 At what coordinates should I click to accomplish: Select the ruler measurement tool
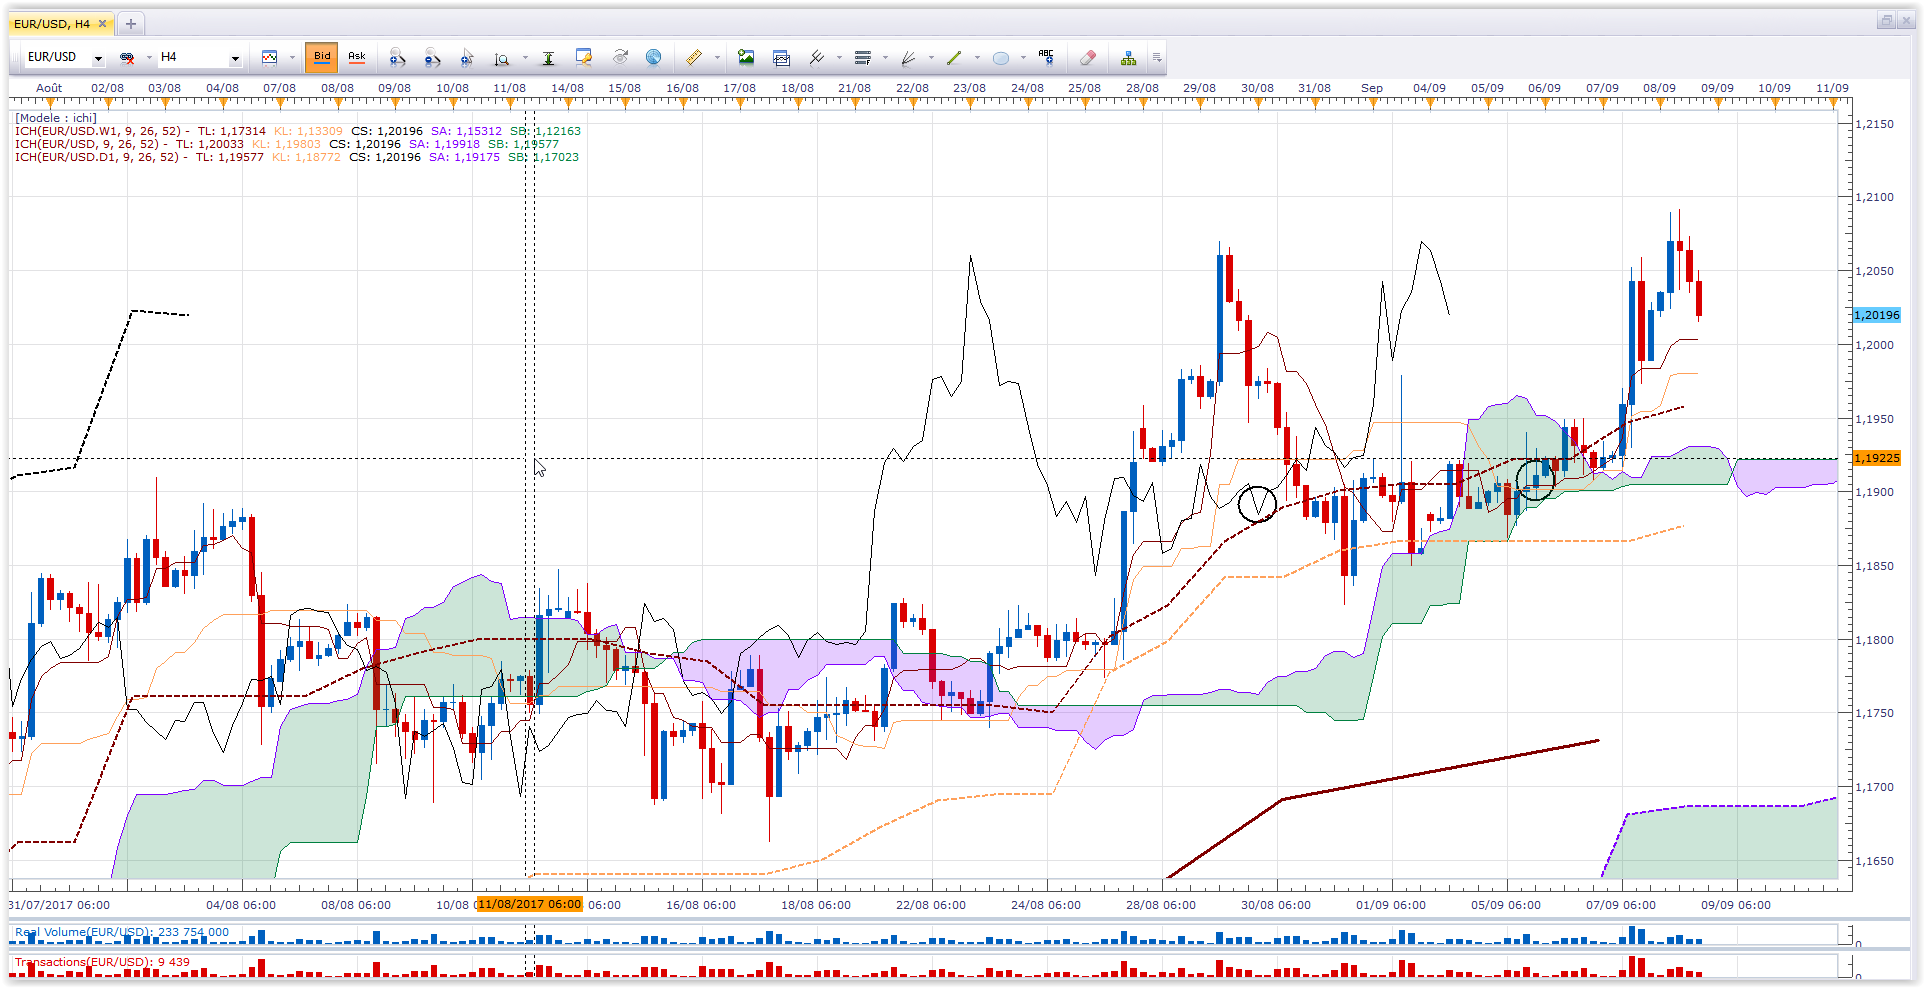pos(694,58)
